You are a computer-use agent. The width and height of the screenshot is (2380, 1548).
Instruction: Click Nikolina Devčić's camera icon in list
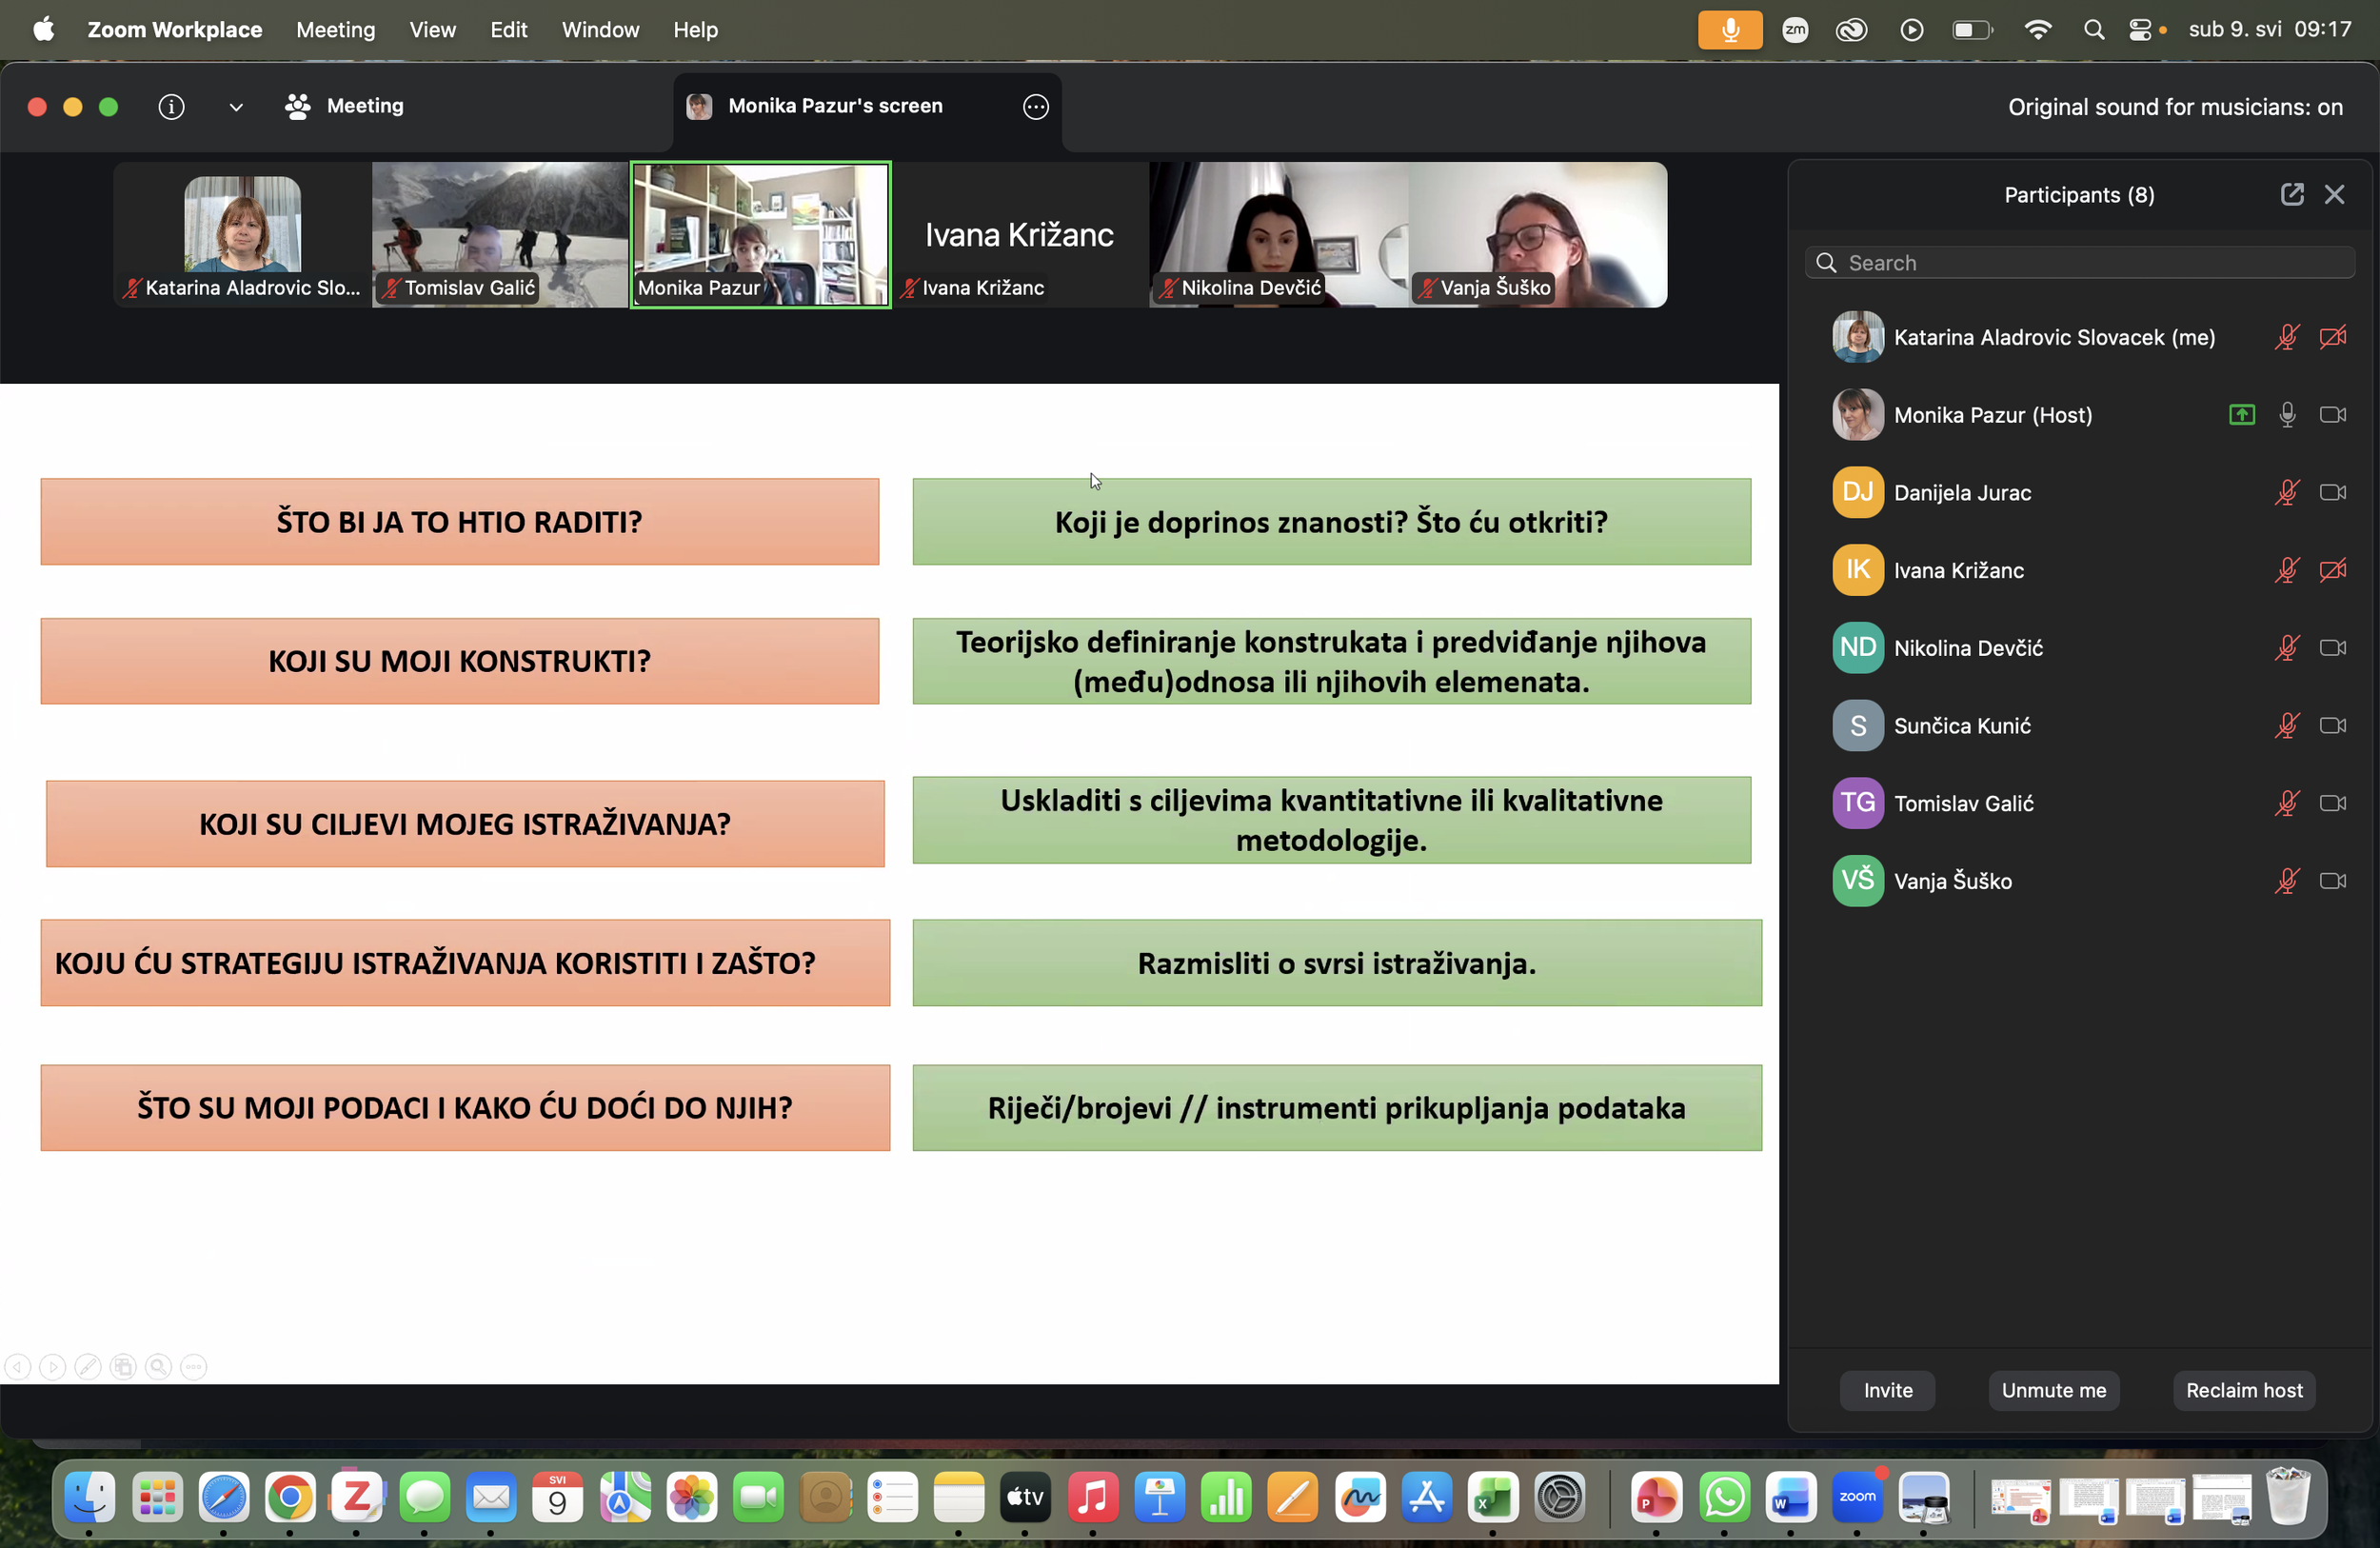point(2333,648)
